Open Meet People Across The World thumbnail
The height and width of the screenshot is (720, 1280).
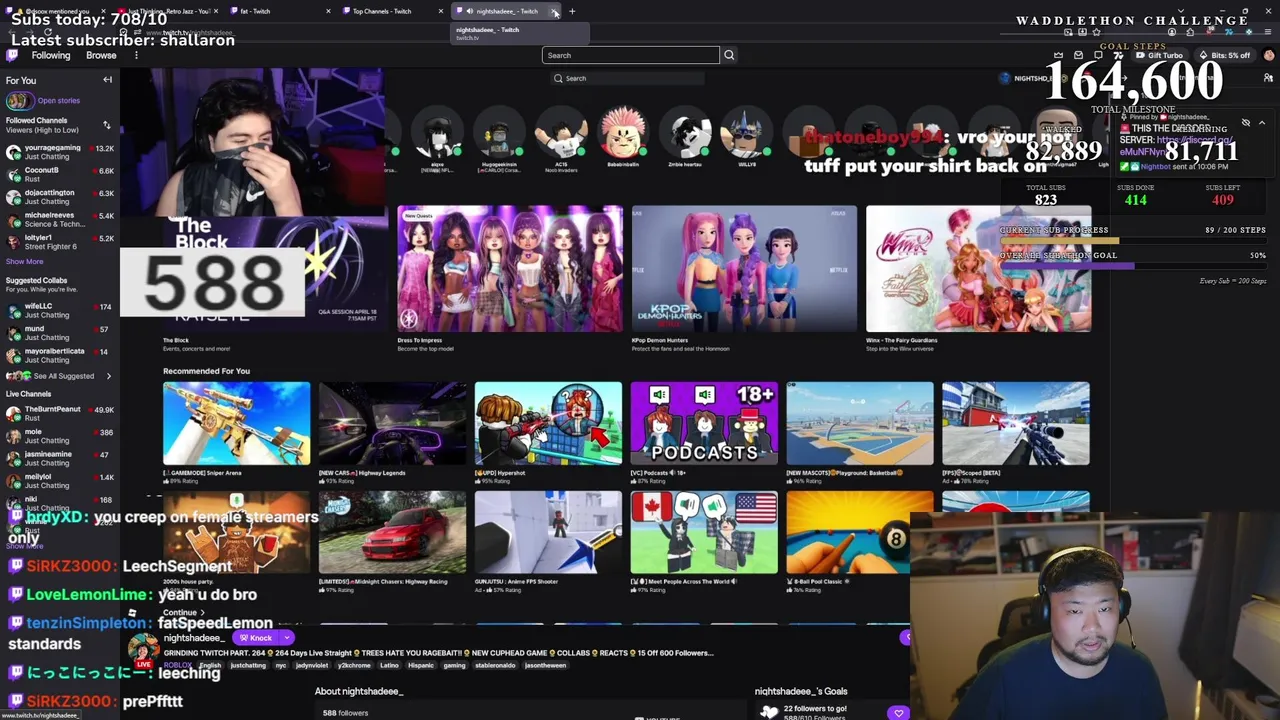pos(704,532)
